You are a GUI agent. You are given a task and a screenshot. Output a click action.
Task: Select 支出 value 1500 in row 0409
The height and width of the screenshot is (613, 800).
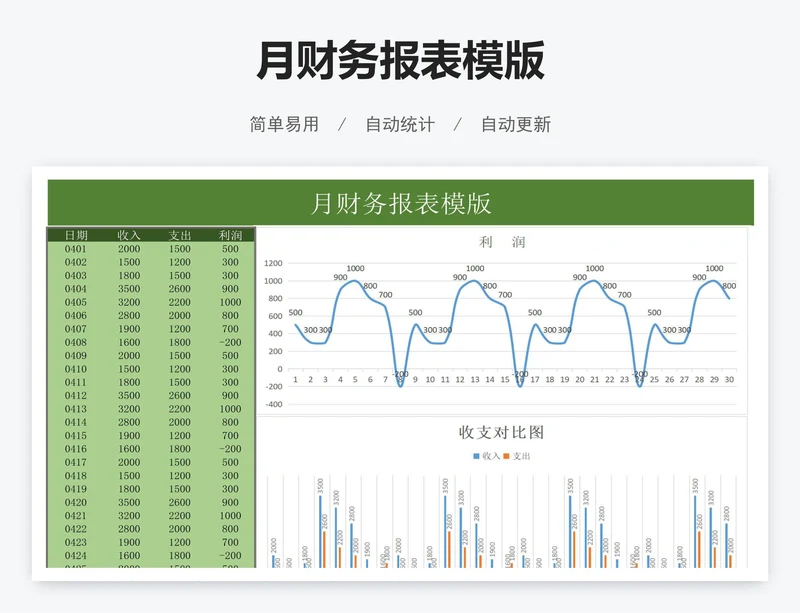point(180,355)
